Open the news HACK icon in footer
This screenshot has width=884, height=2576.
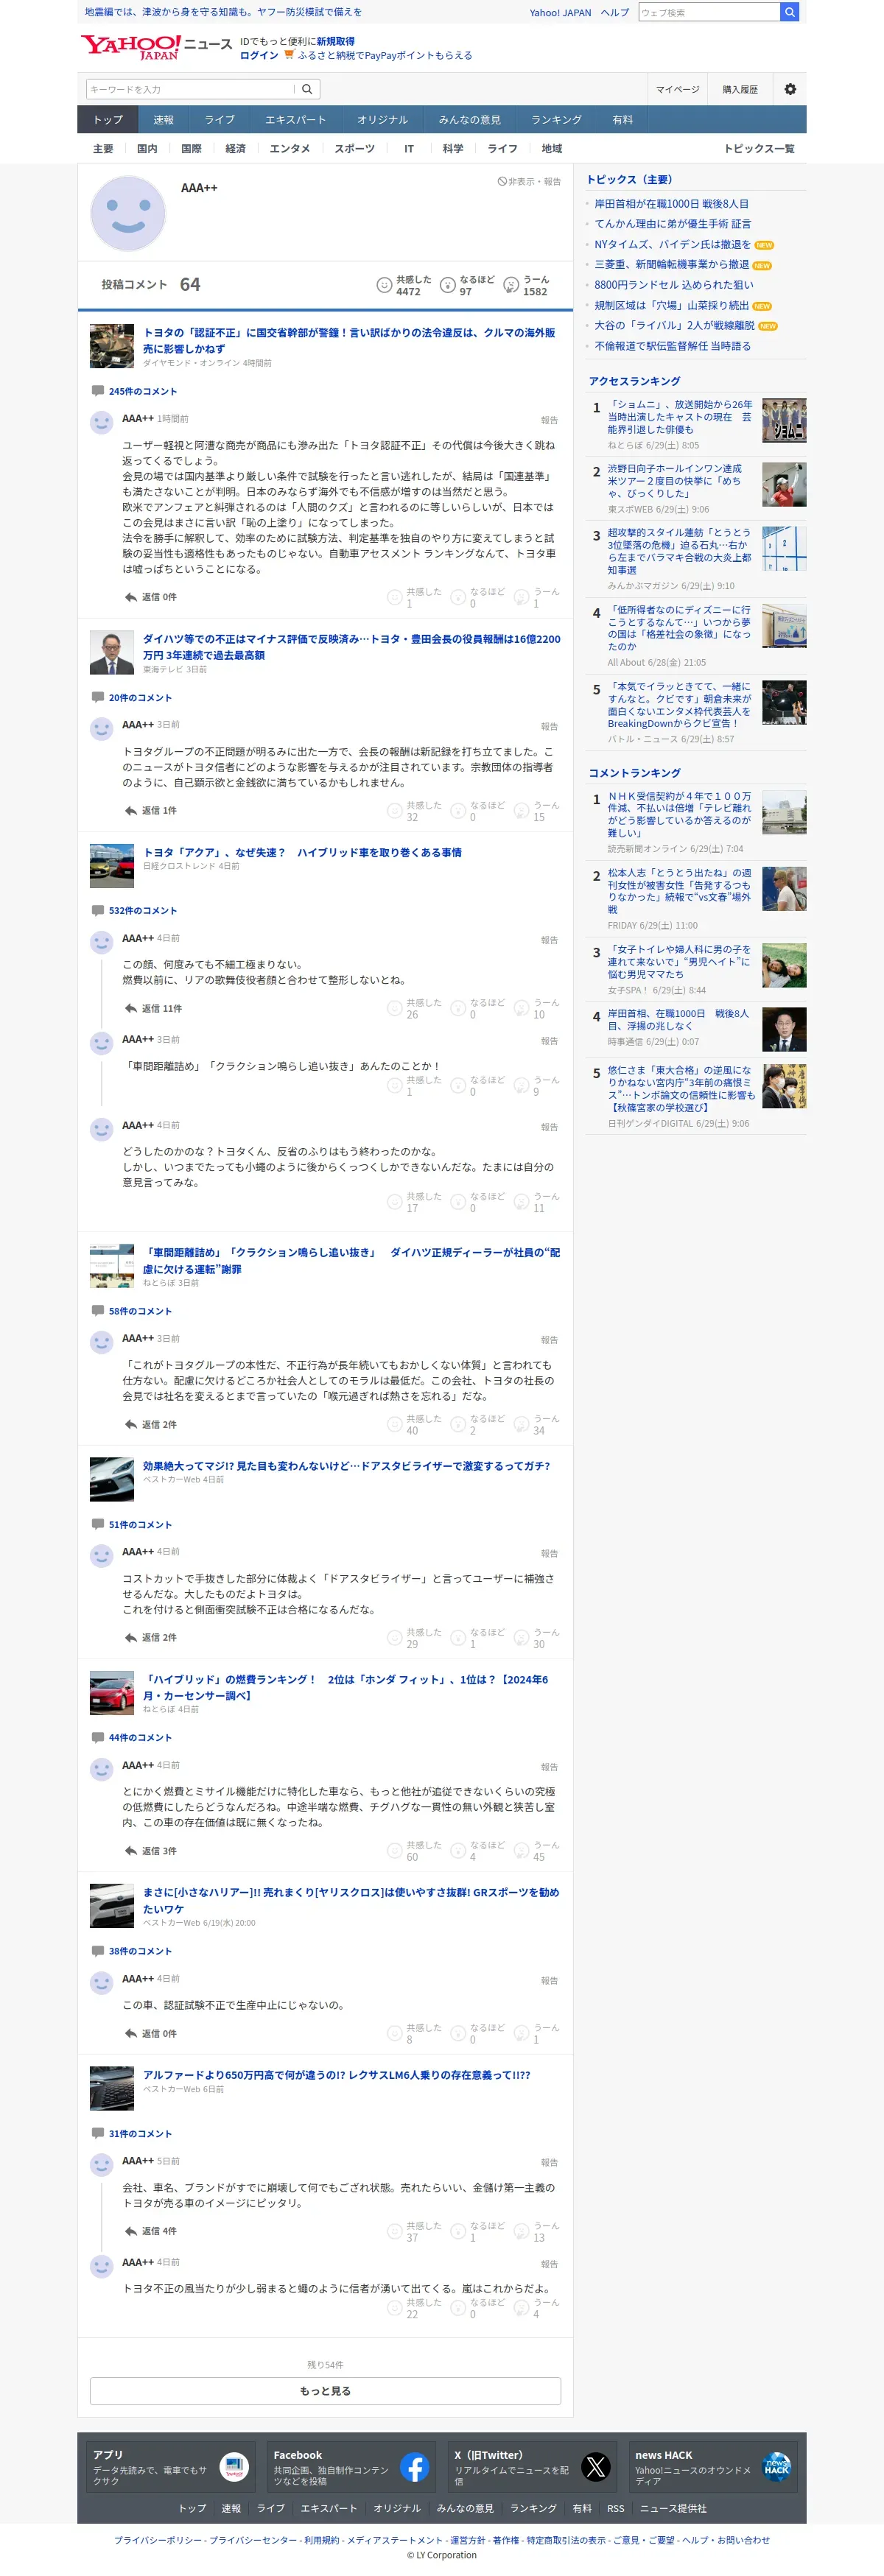tap(777, 2467)
